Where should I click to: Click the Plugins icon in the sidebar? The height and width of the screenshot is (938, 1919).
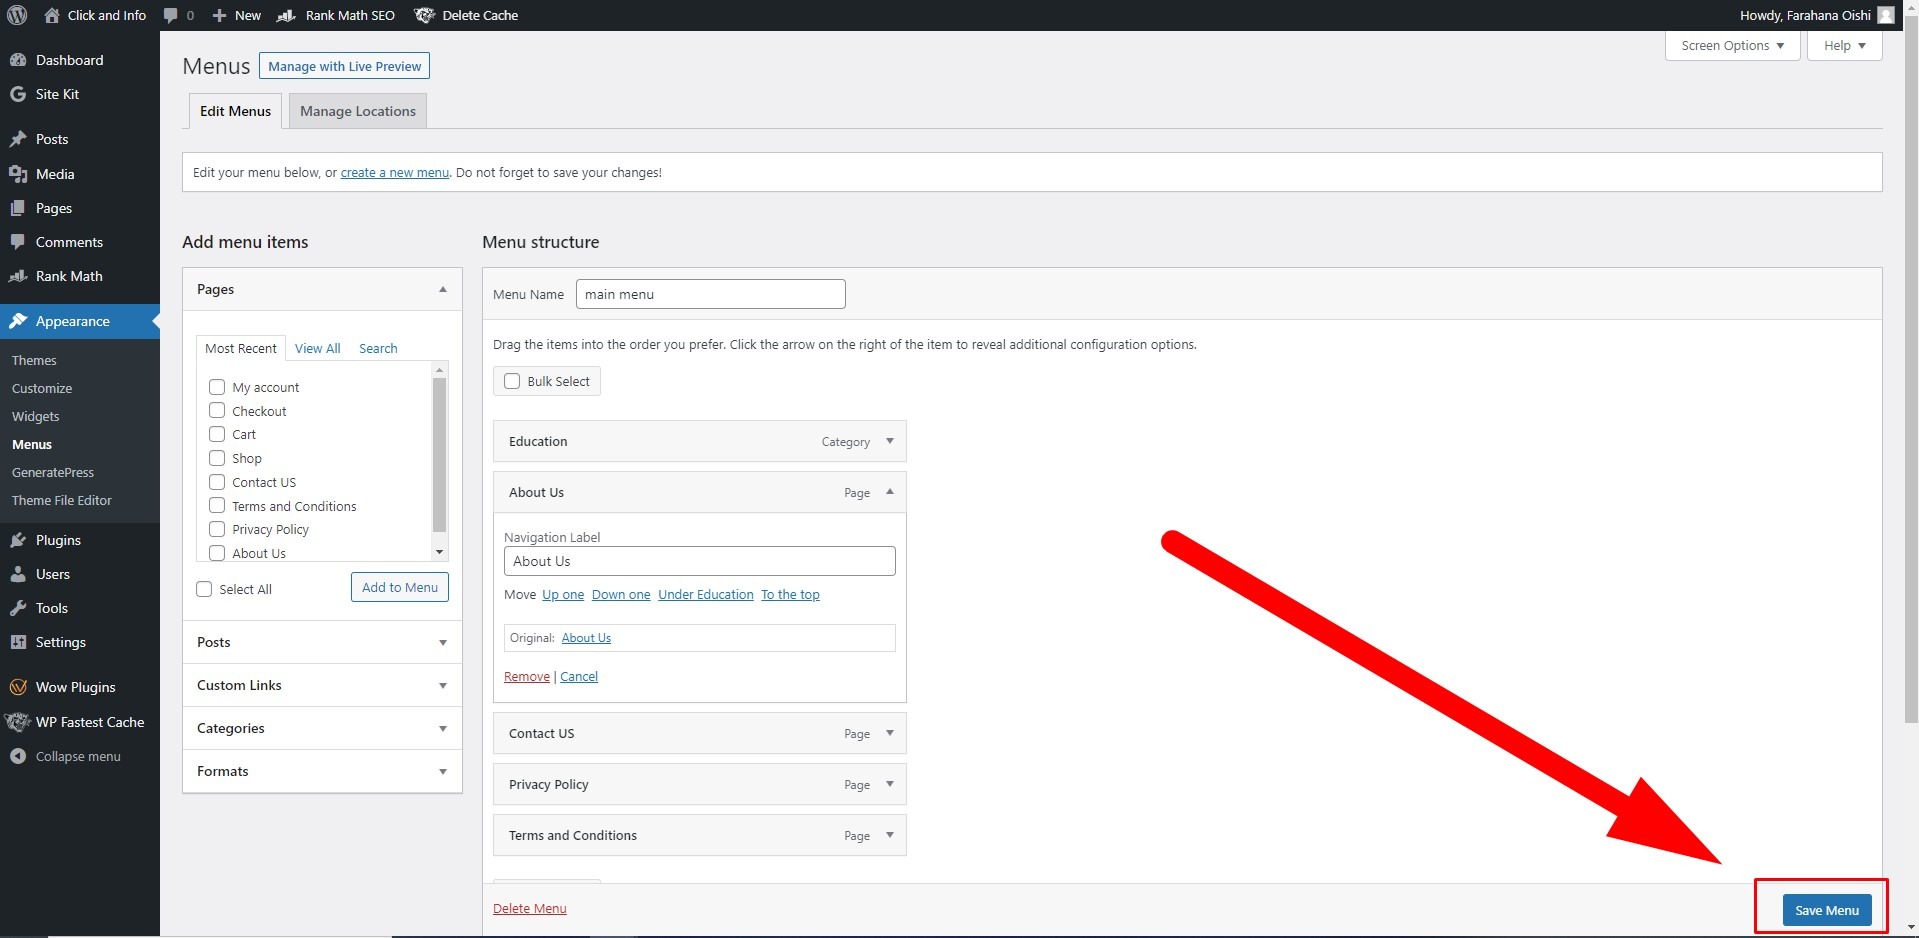tap(17, 540)
